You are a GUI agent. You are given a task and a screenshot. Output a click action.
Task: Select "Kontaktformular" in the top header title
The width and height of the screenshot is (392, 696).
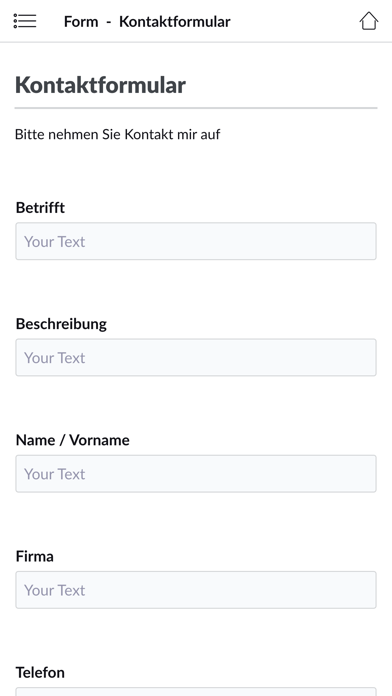(x=175, y=21)
